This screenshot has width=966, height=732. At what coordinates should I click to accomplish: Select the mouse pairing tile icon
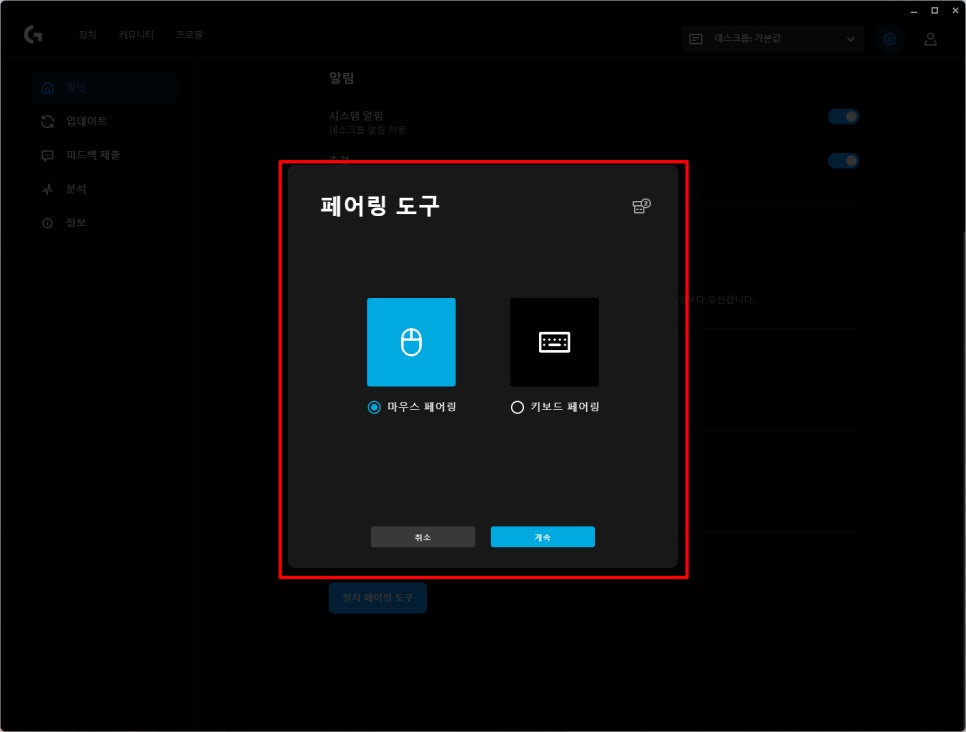pos(411,342)
